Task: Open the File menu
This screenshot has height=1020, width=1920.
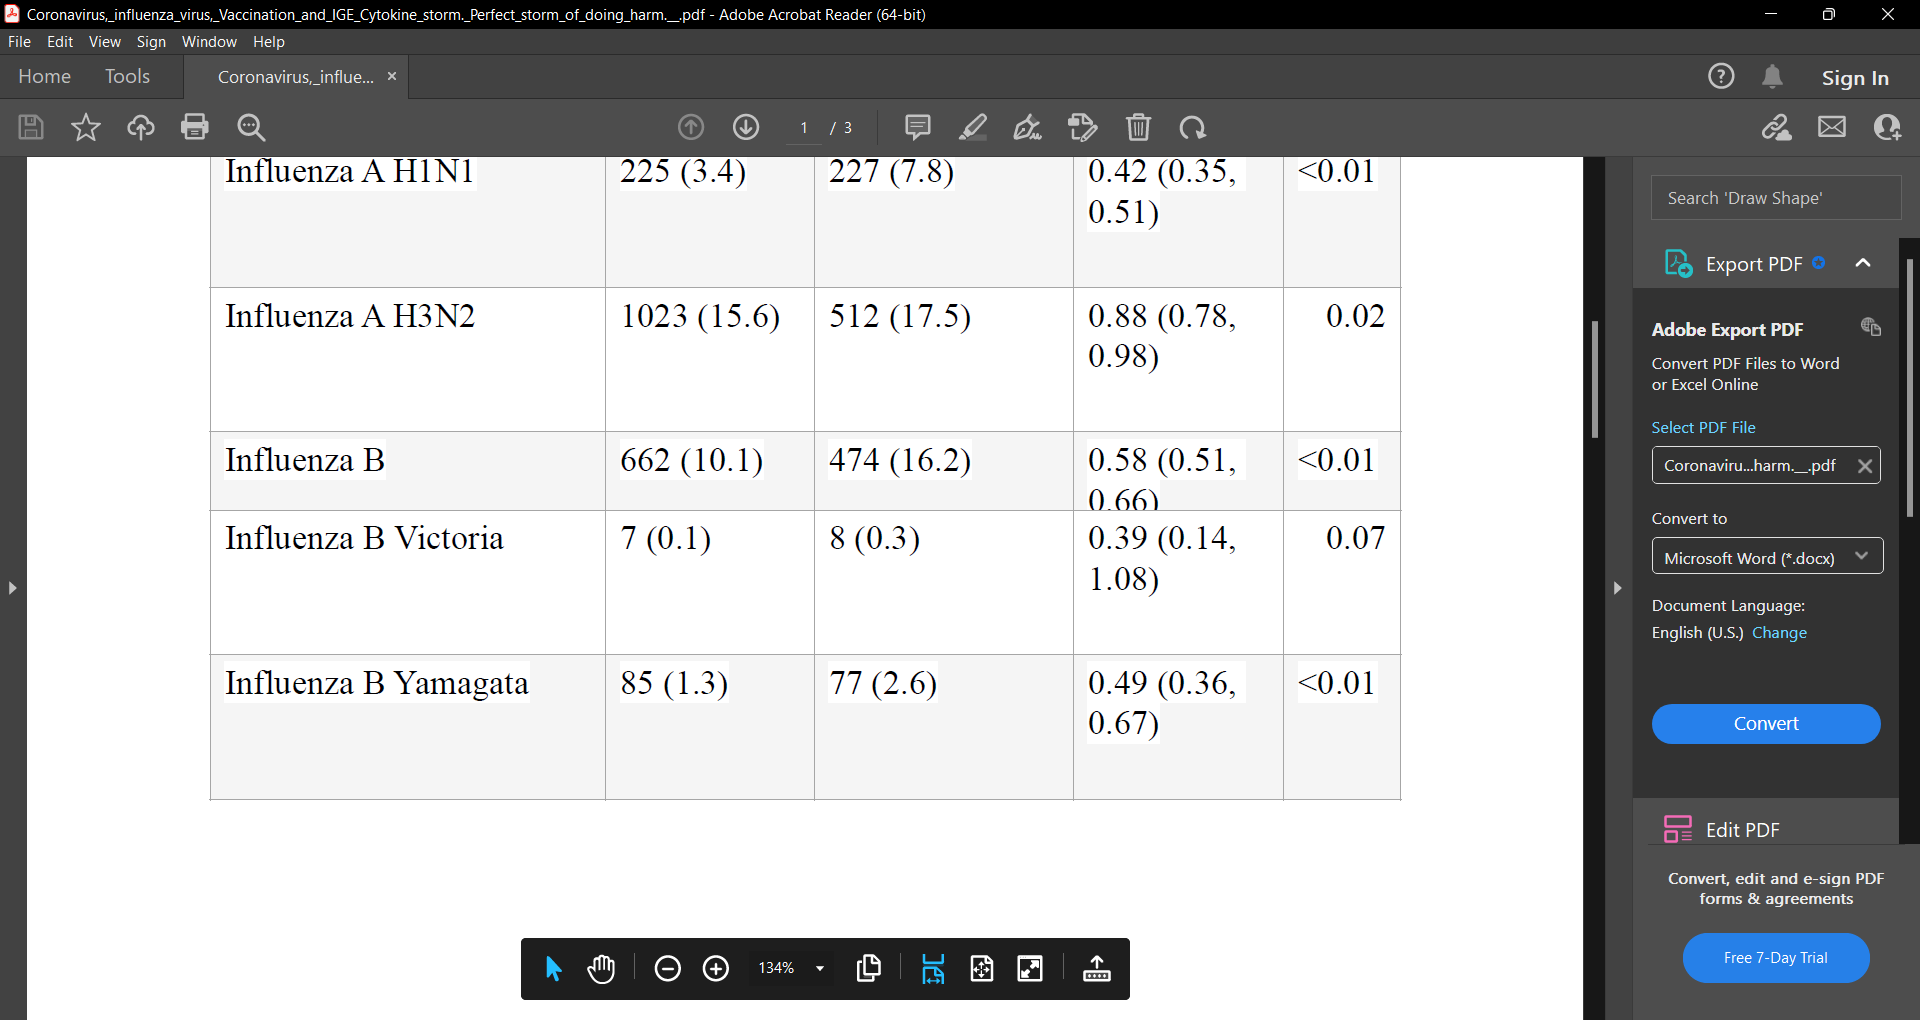Action: point(19,42)
